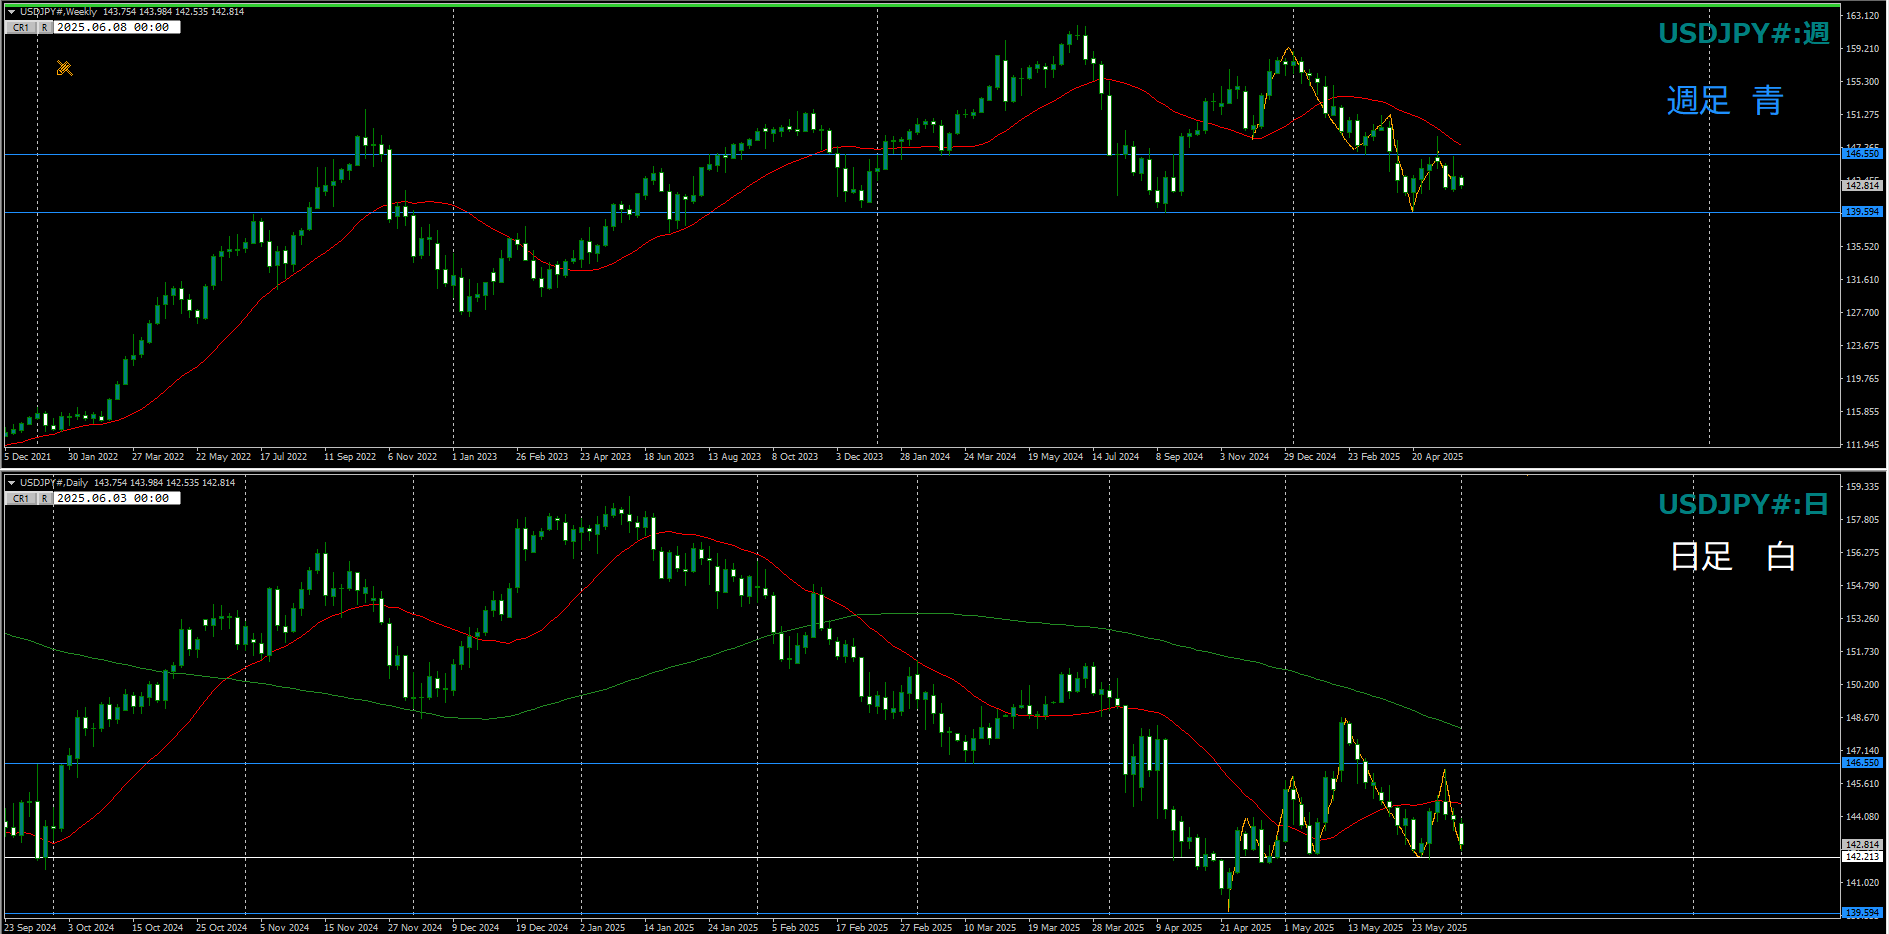Viewport: 1889px width, 934px height.
Task: Click the USDJPY#,Daily title text
Action: pyautogui.click(x=54, y=483)
